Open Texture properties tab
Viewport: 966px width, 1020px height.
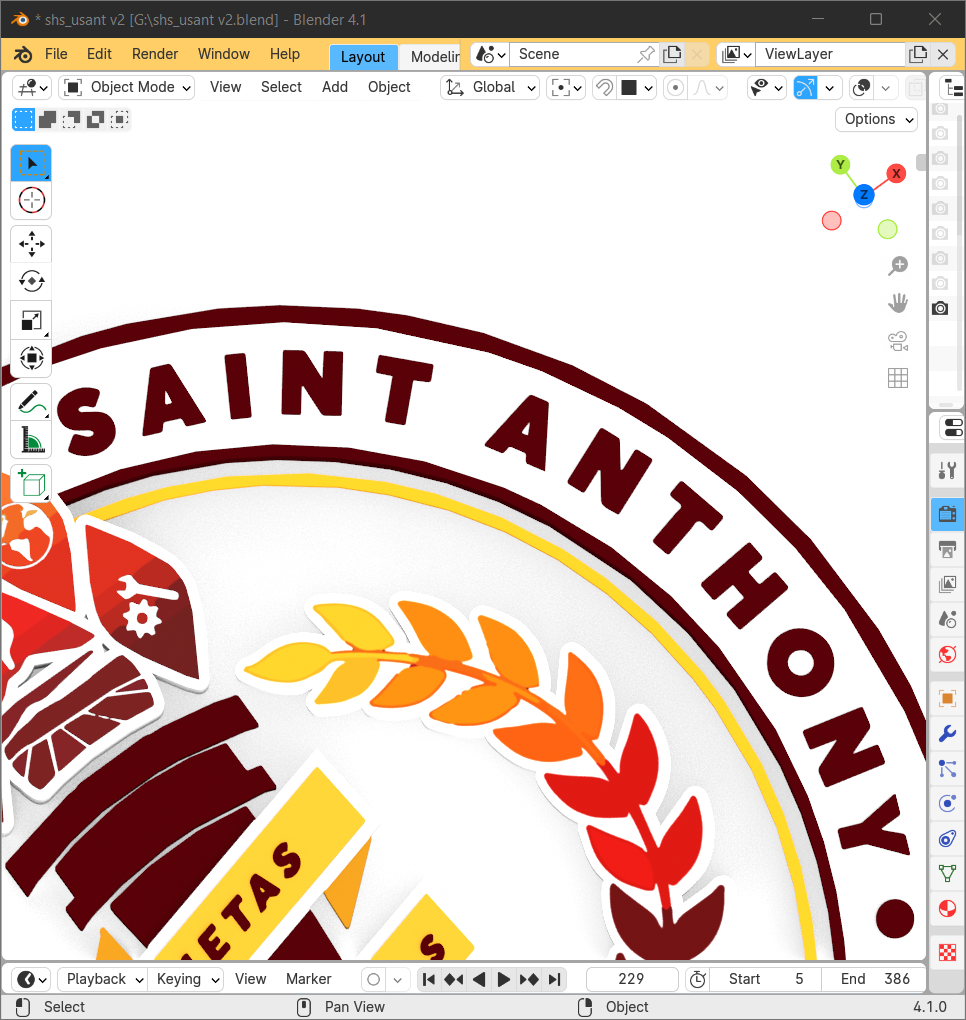(947, 953)
